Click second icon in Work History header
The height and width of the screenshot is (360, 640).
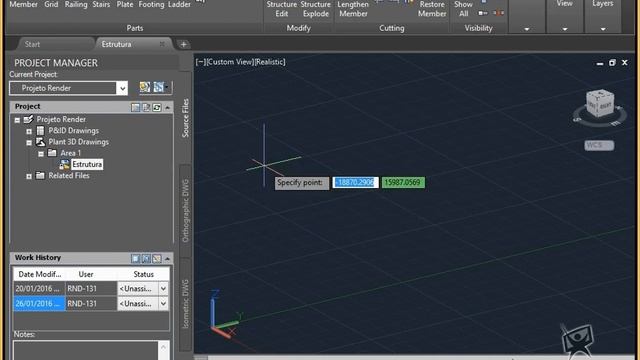click(146, 258)
